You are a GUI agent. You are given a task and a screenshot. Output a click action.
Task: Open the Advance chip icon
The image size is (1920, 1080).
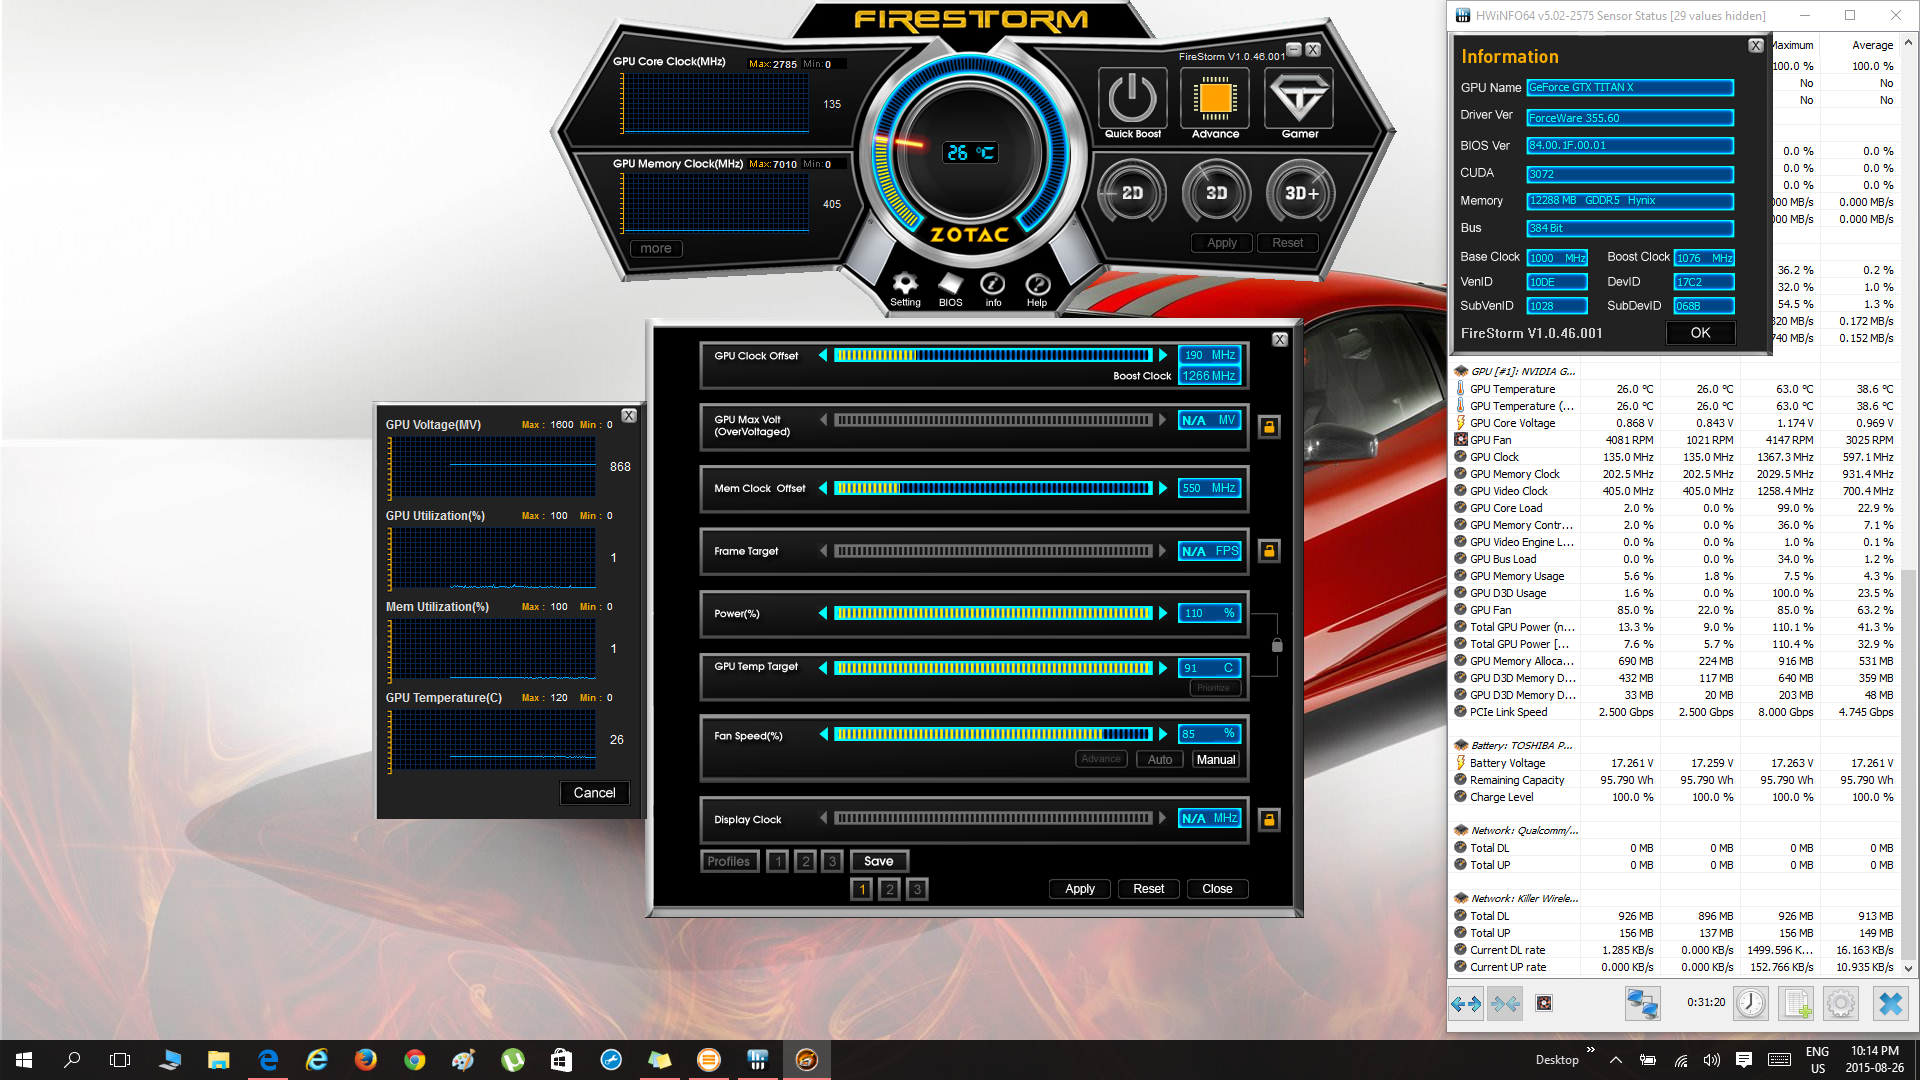tap(1215, 98)
